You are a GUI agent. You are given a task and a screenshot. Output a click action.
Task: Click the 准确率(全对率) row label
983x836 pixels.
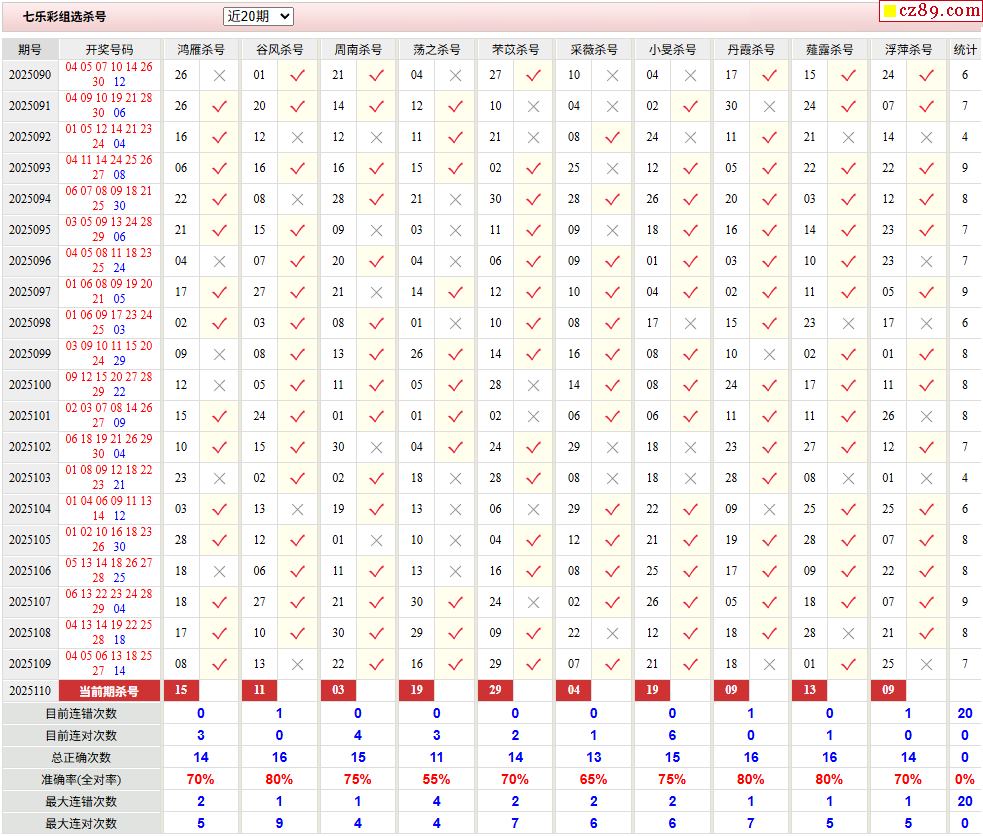[81, 780]
